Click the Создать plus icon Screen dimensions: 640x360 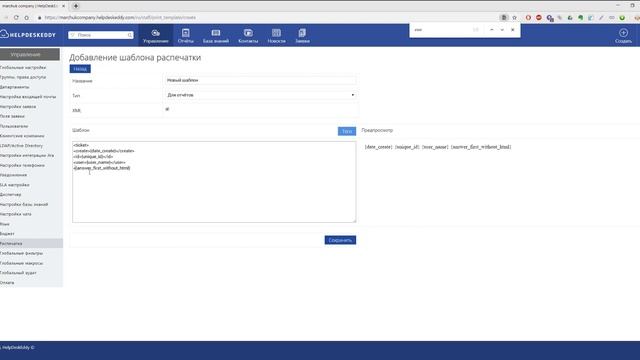coord(623,33)
